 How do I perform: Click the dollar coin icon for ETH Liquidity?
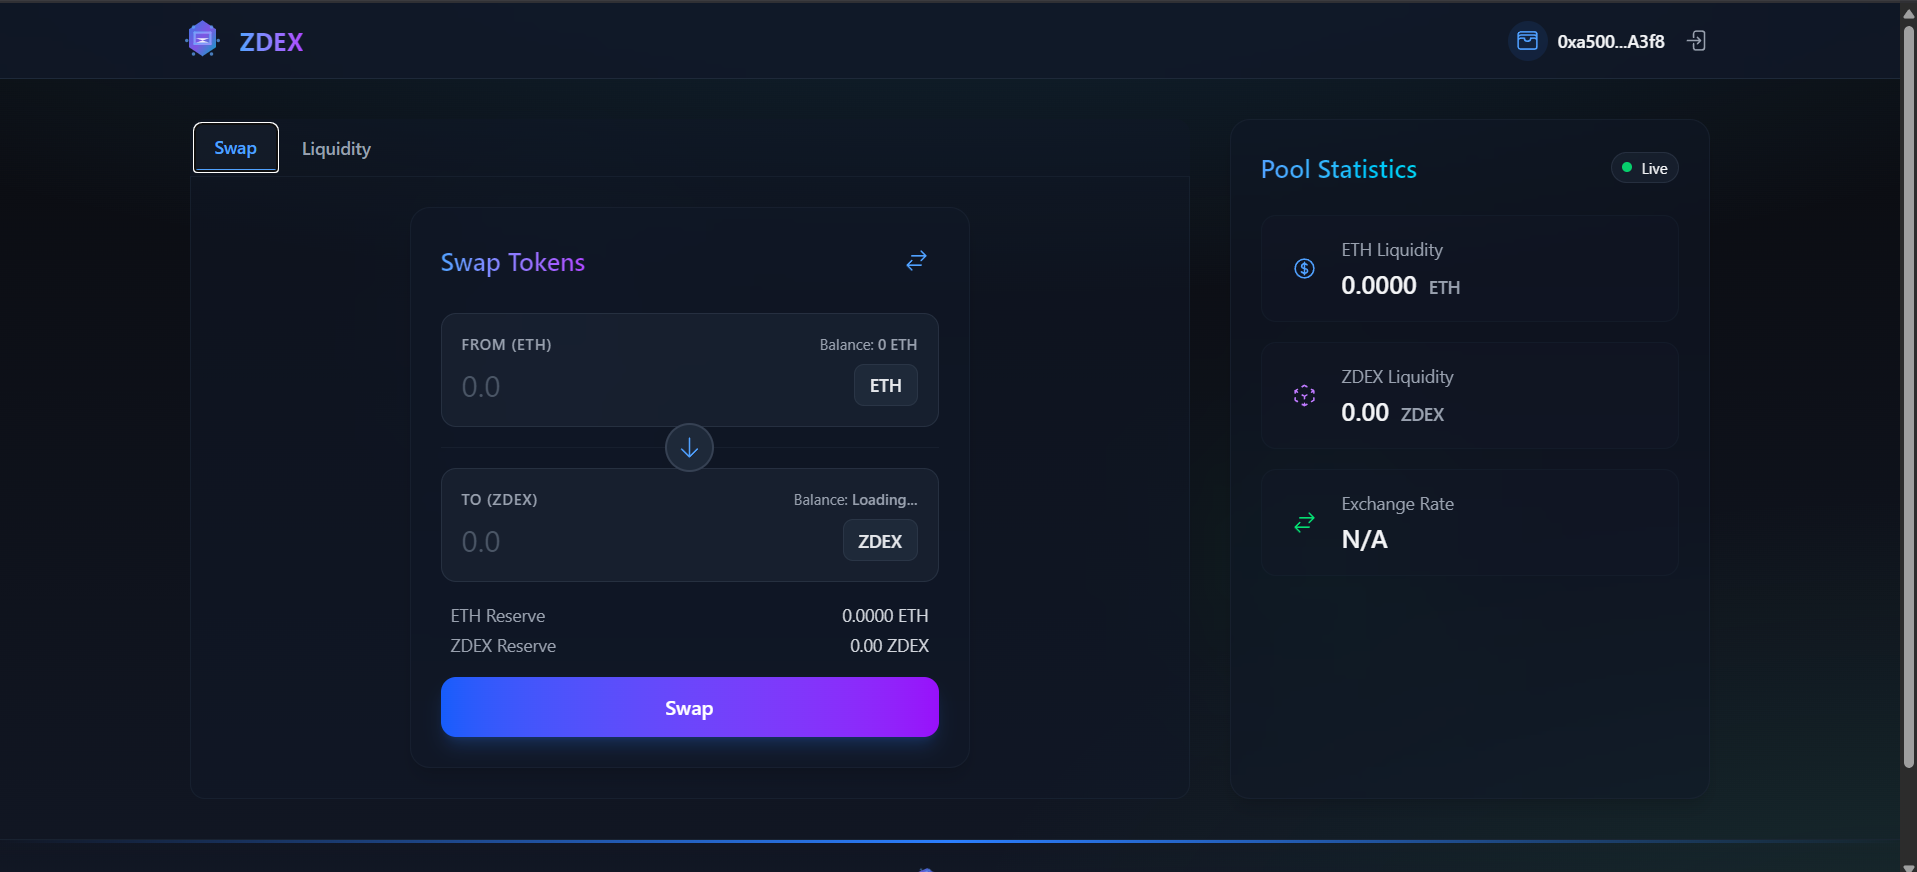(1304, 268)
